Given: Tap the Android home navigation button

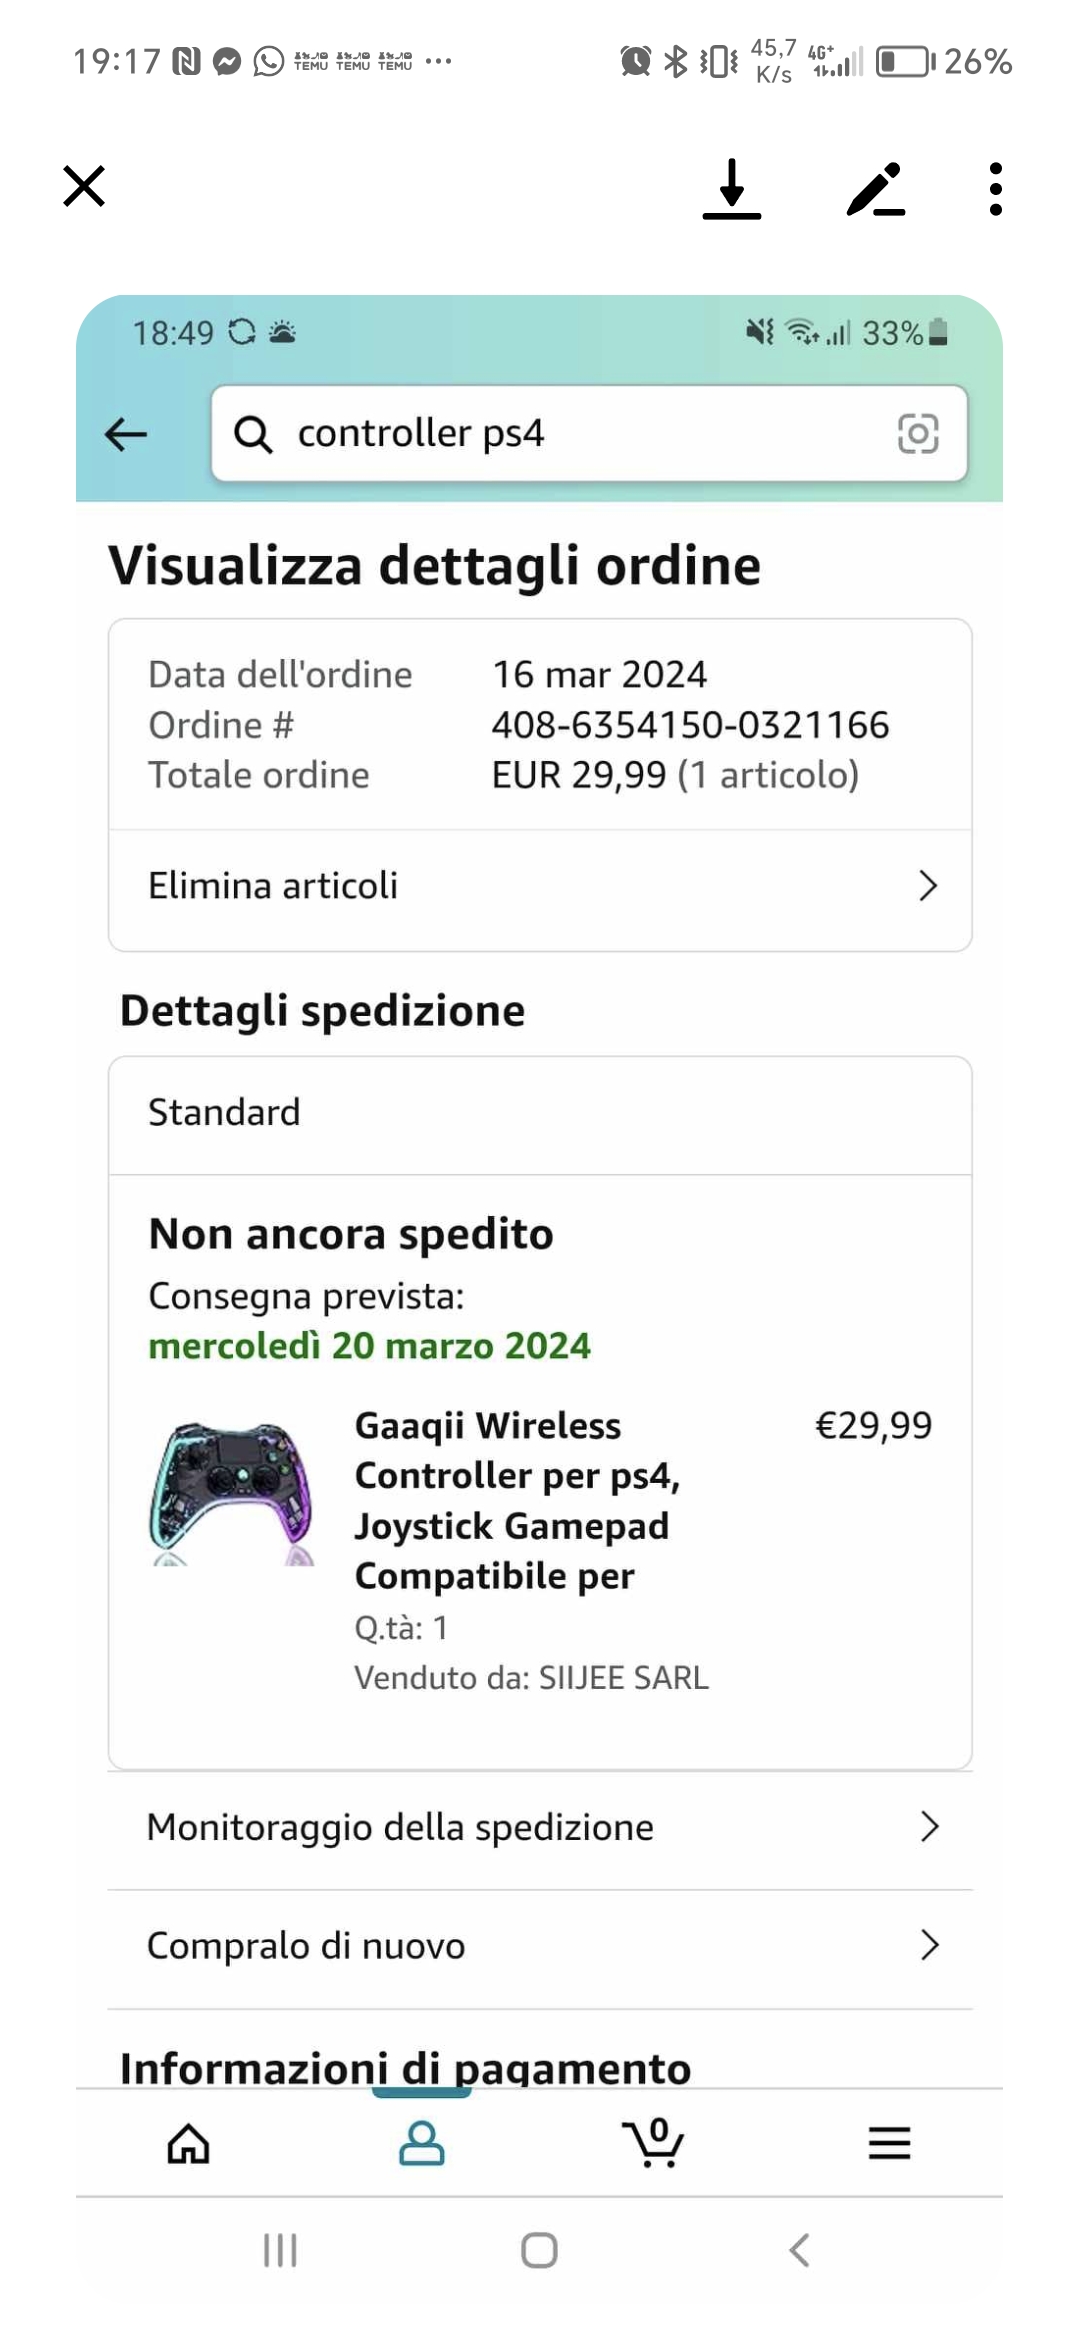Looking at the screenshot, I should tap(539, 2251).
